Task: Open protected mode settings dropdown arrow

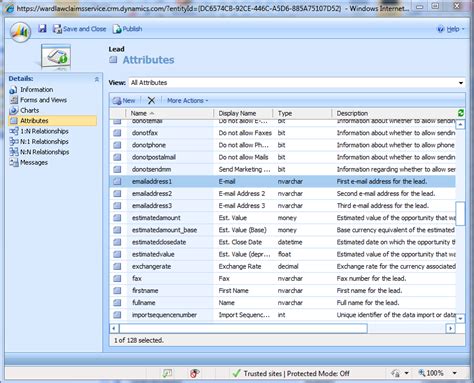Action: [x=406, y=373]
